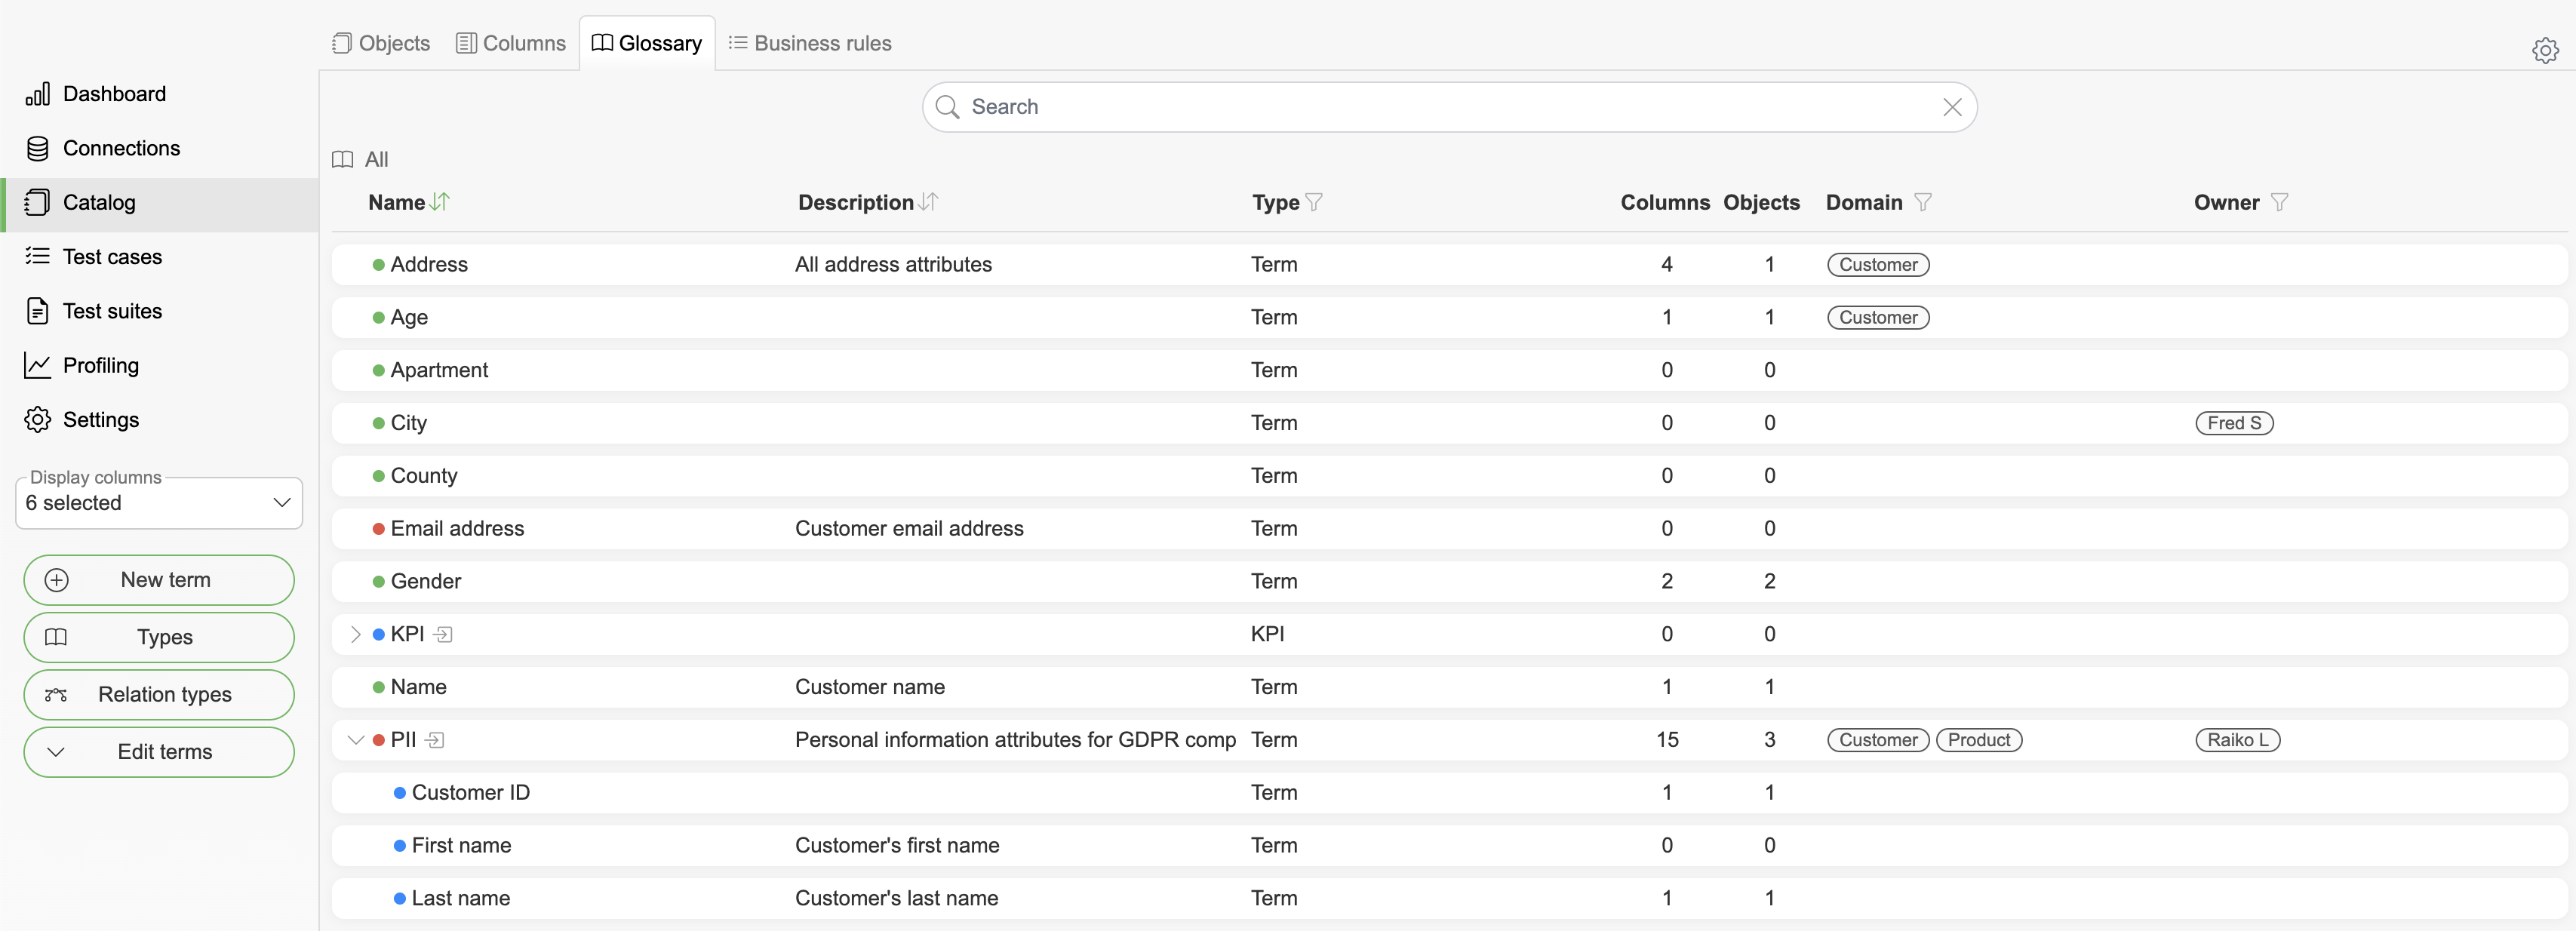This screenshot has height=931, width=2576.
Task: Click the Settings gear in the sidebar
Action: pyautogui.click(x=37, y=420)
